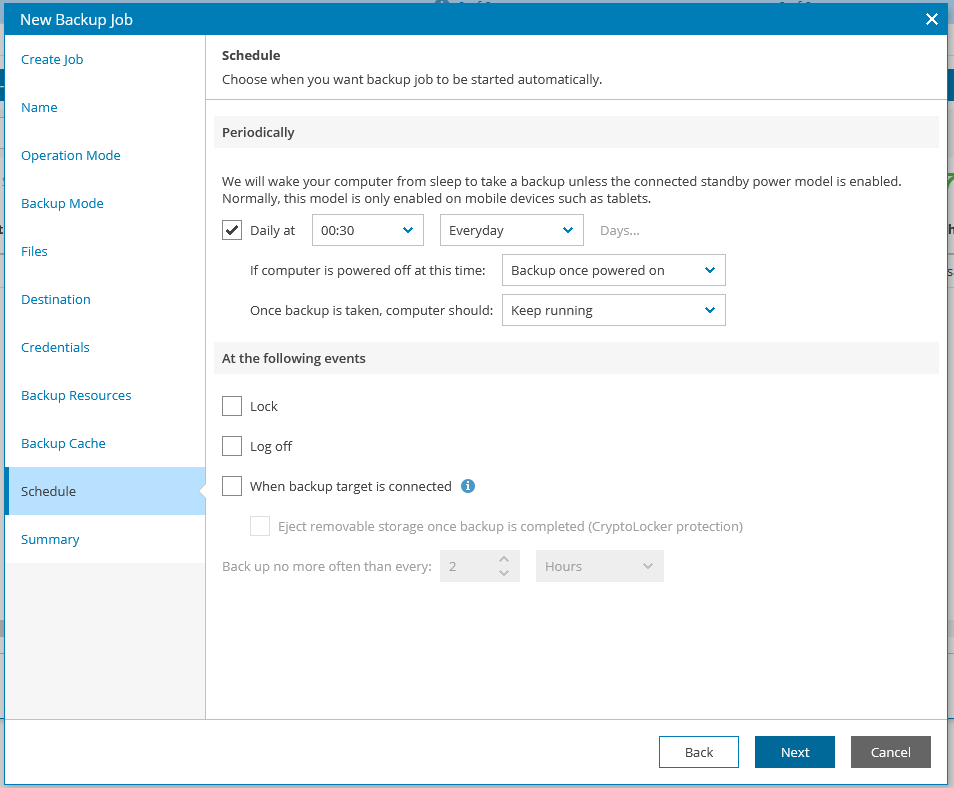Enable backup on Lock event
Screen dimensions: 954x788
(x=231, y=405)
